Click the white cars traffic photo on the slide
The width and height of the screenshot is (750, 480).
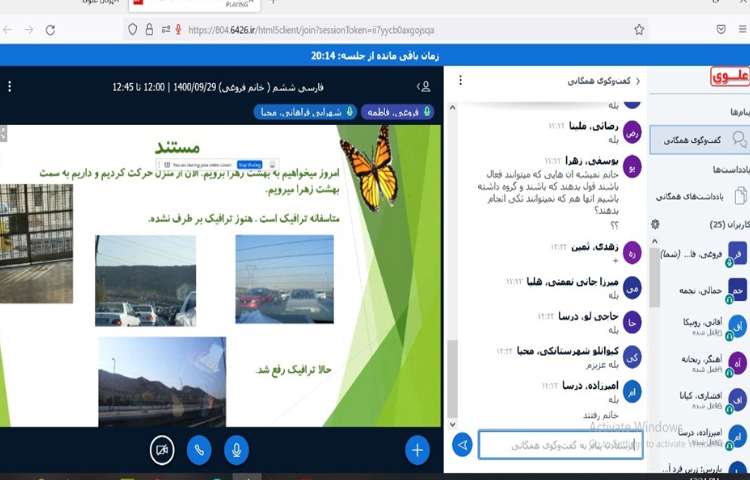tap(145, 281)
